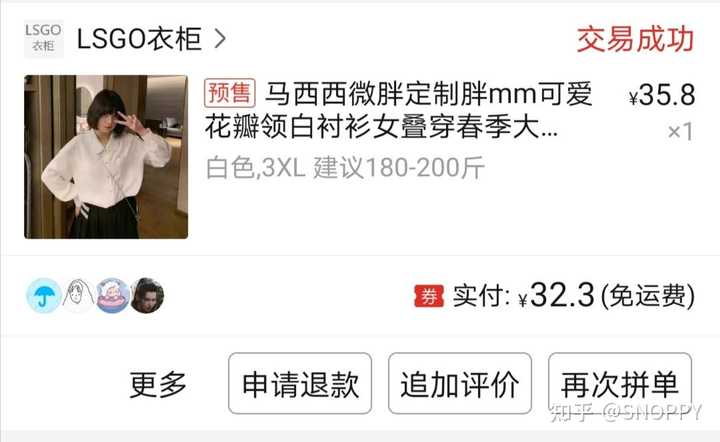The height and width of the screenshot is (442, 720).
Task: Click the red 券 coupon icon
Action: (429, 296)
